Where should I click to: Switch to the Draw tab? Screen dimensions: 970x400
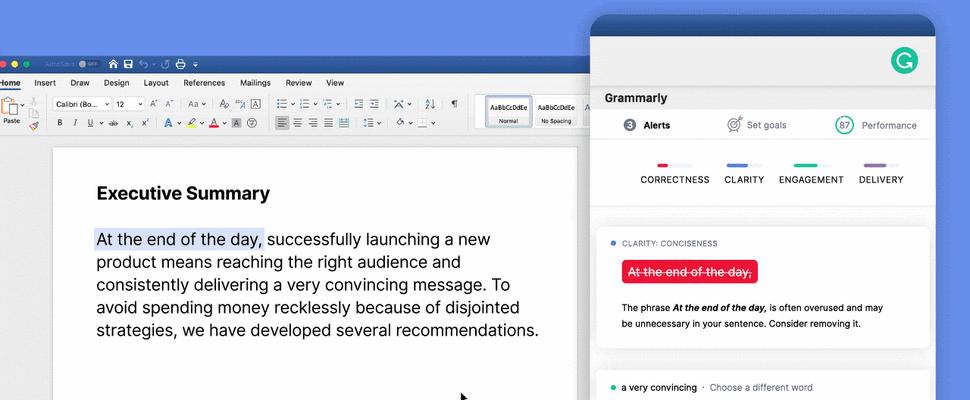tap(80, 83)
